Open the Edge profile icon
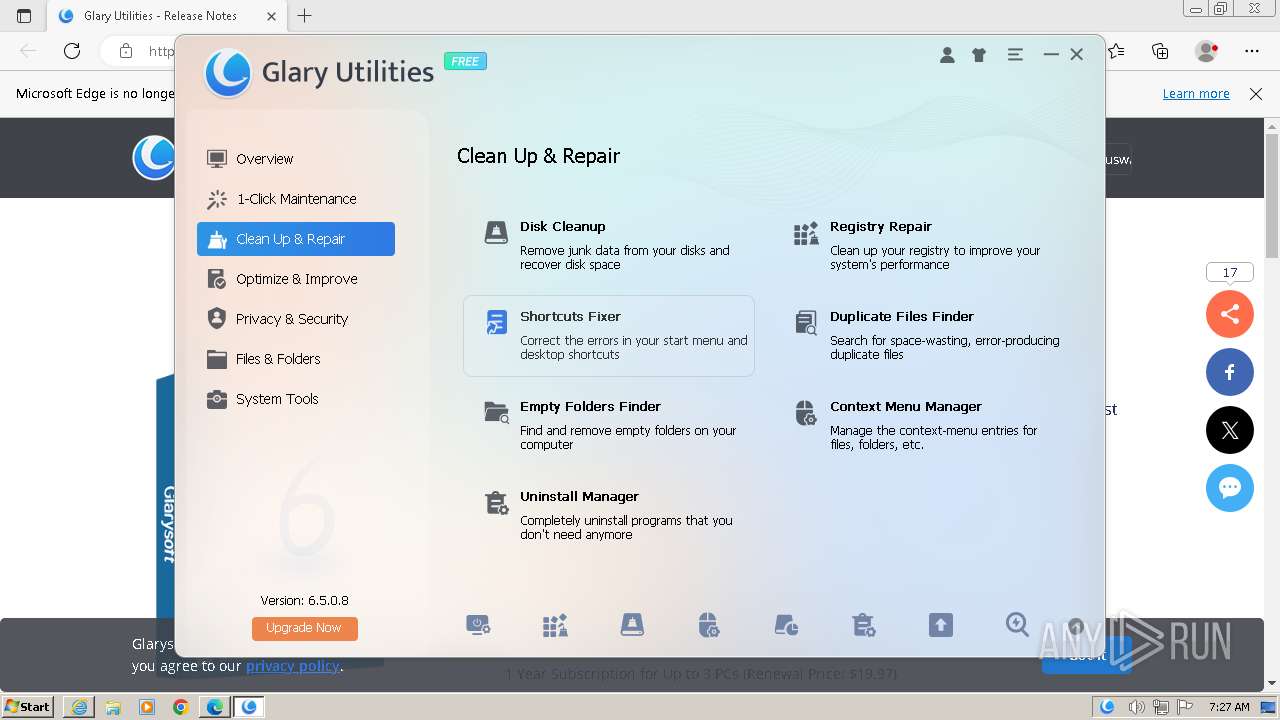This screenshot has height=720, width=1280. (x=1206, y=51)
